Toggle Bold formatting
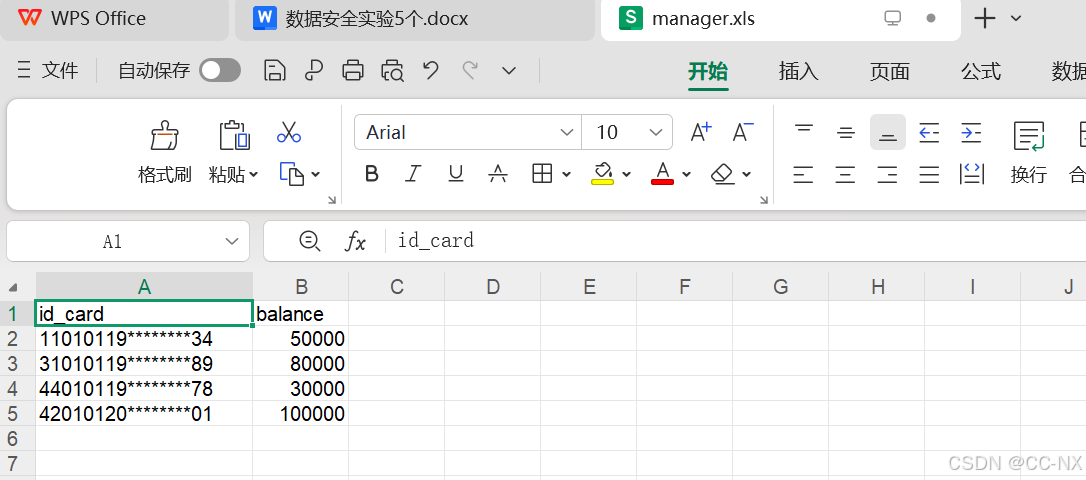This screenshot has width=1086, height=480. pos(372,174)
